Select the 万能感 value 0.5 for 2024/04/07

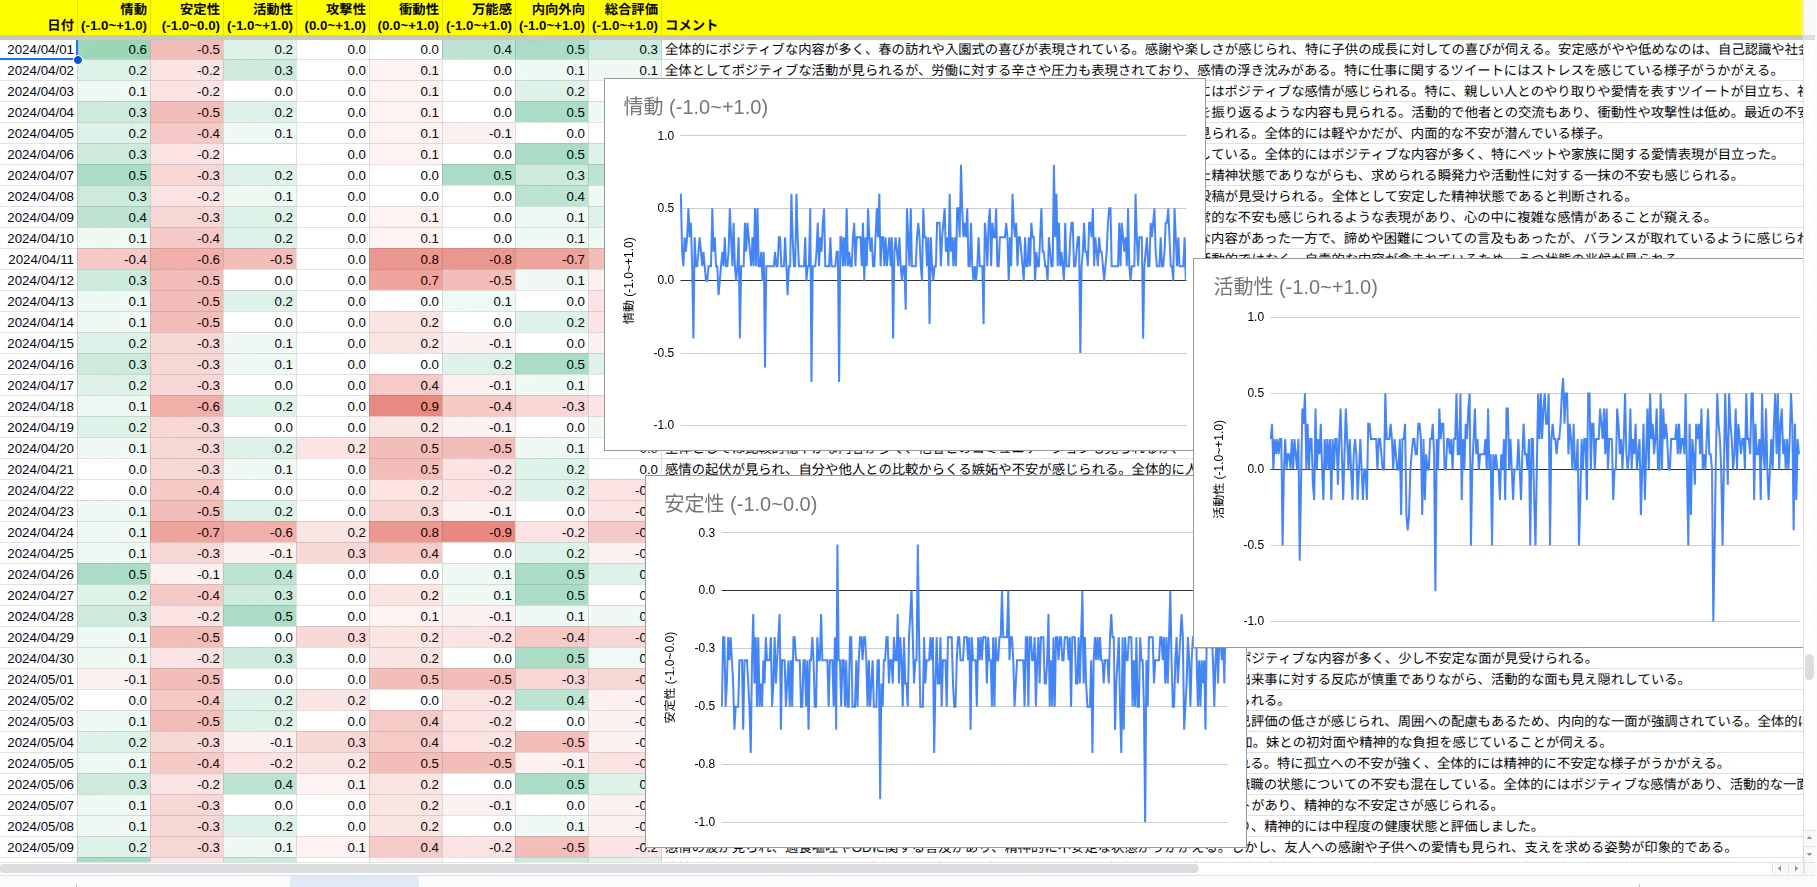(479, 175)
